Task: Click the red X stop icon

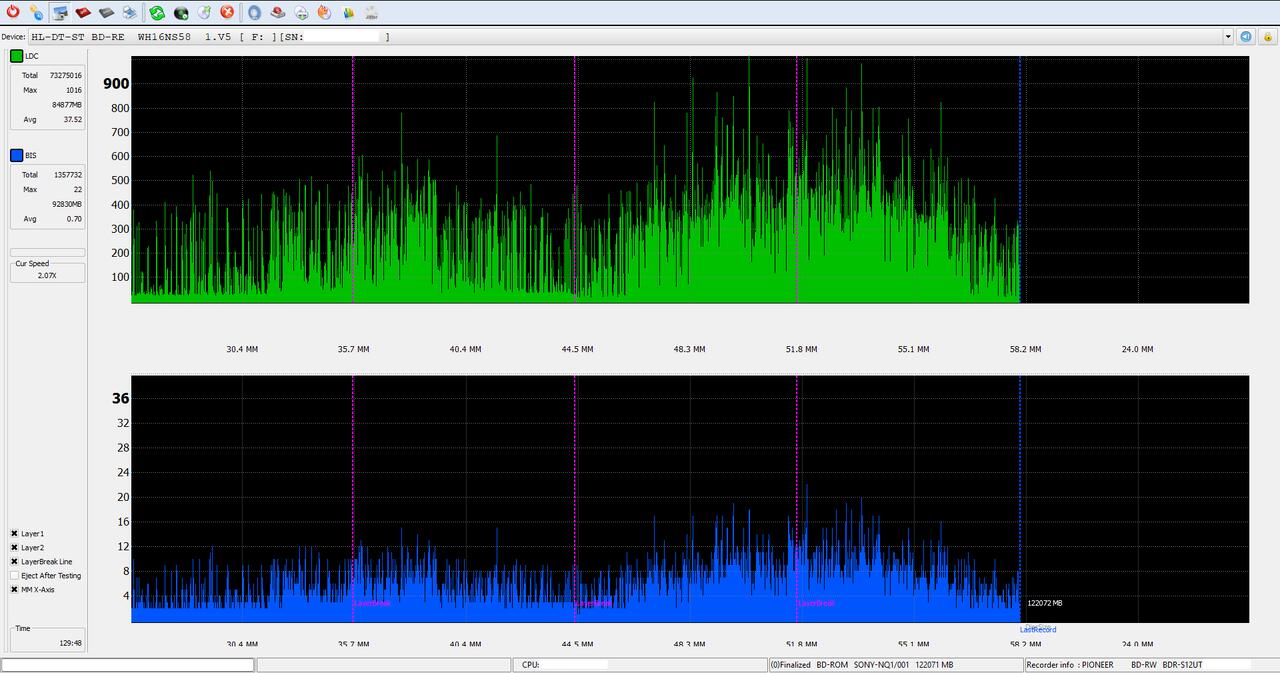Action: [x=228, y=12]
